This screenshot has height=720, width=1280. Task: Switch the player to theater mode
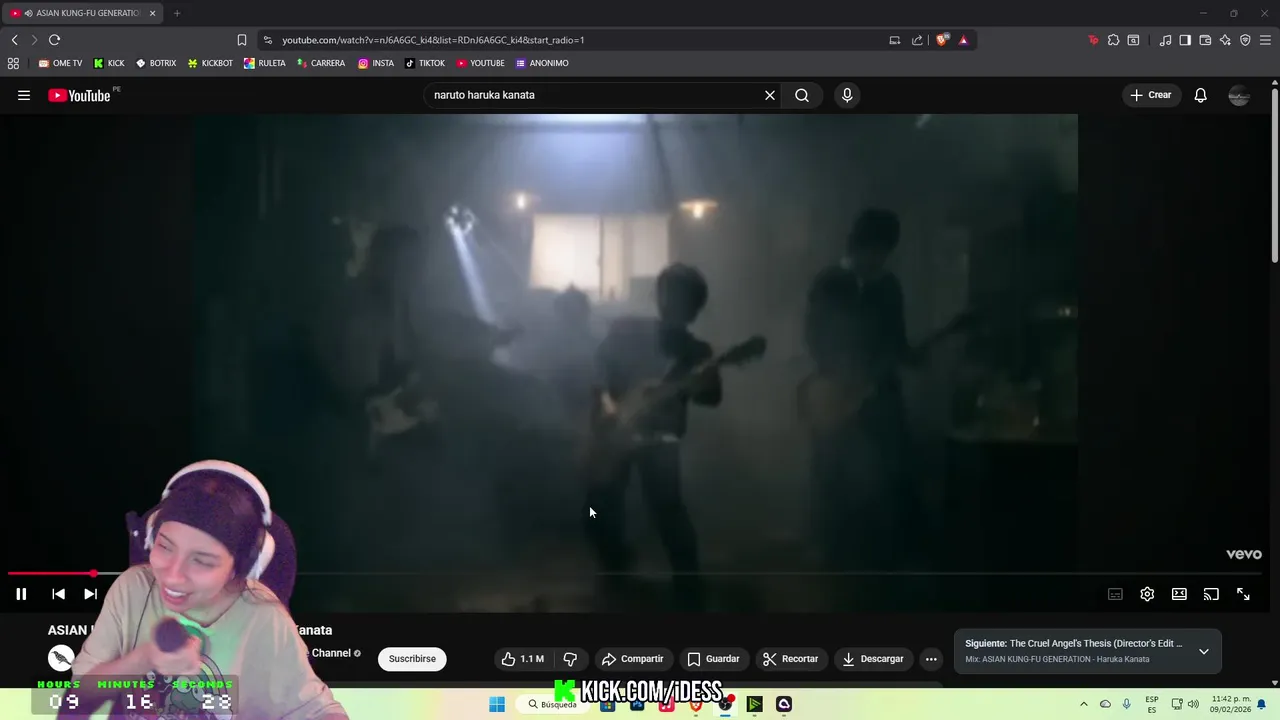click(x=1179, y=594)
